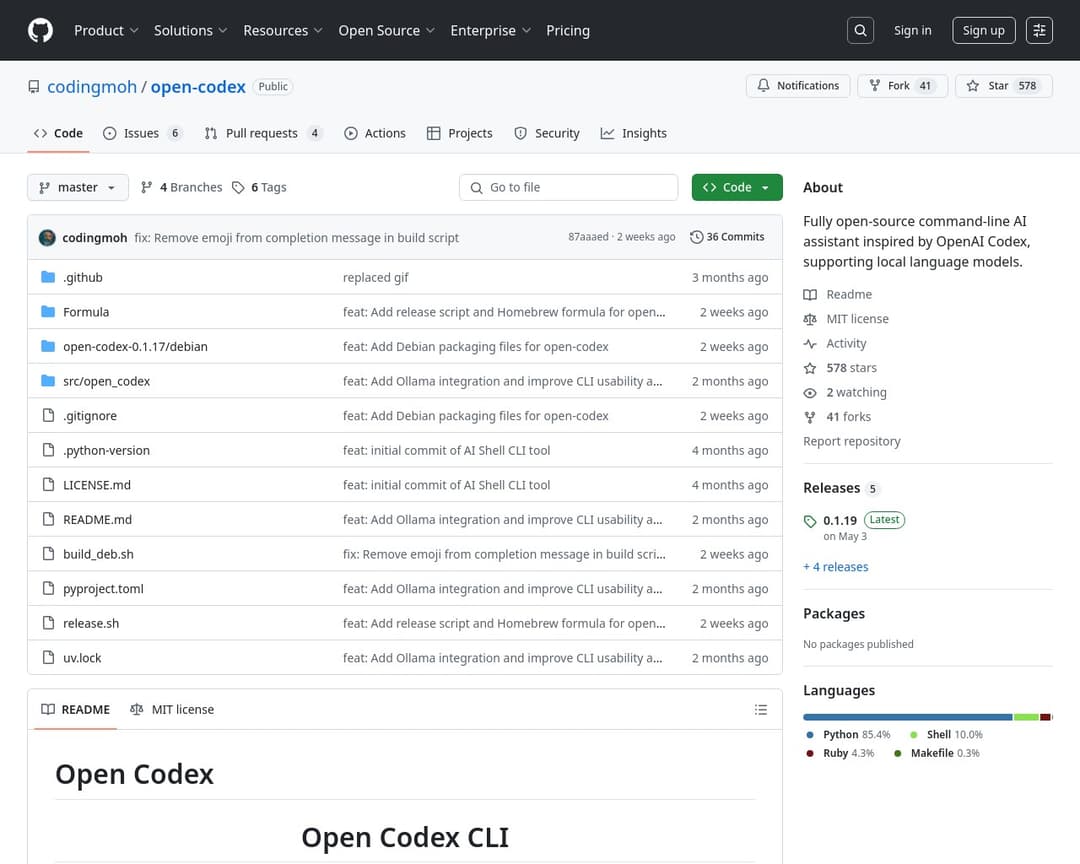Expand the Open Source menu
Screen dimensions: 1080x864
(x=386, y=30)
